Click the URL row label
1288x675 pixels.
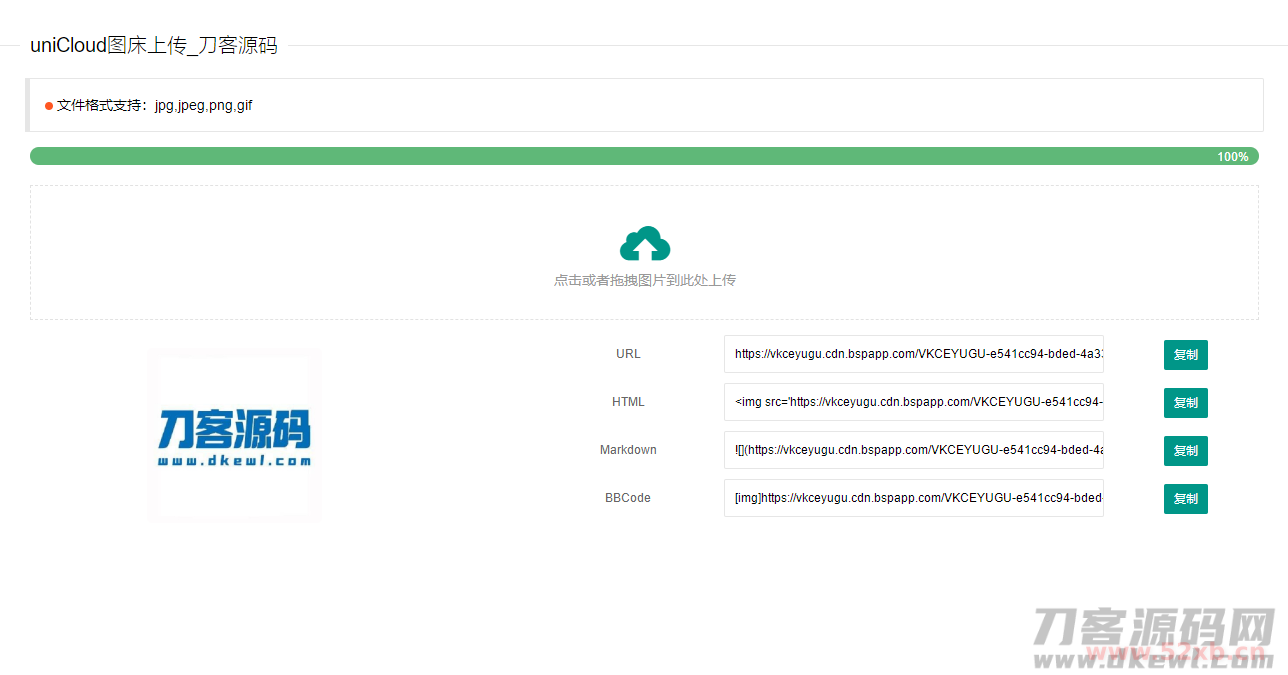pyautogui.click(x=628, y=353)
